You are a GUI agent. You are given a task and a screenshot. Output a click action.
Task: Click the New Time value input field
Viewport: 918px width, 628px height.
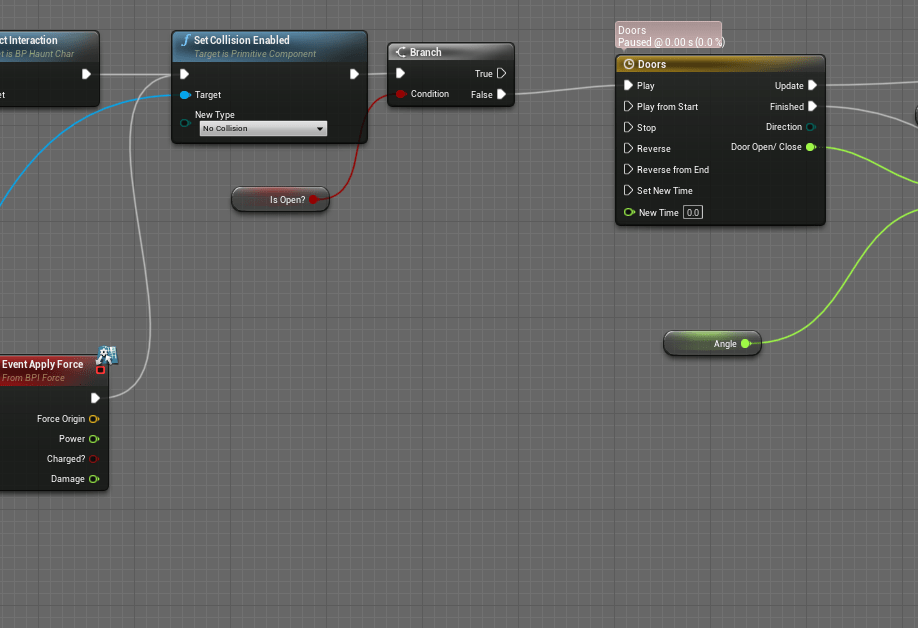tap(693, 213)
